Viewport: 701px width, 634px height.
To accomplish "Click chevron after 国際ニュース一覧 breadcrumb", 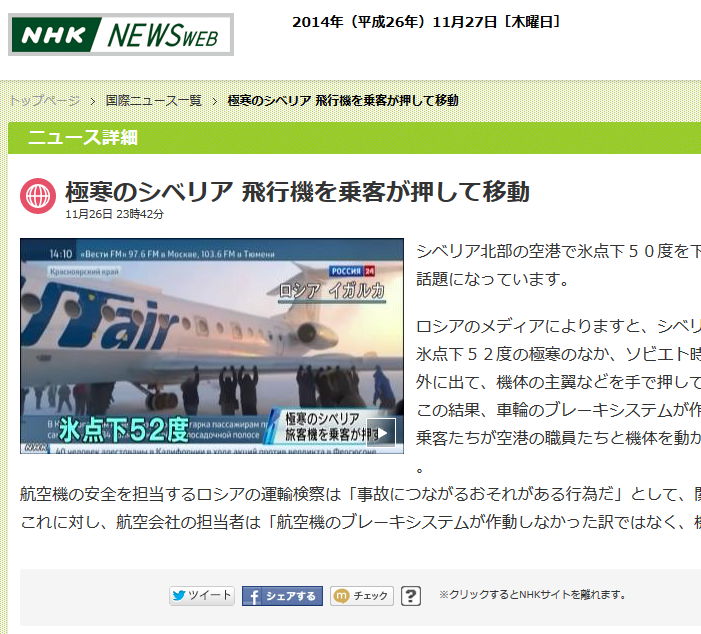I will click(x=215, y=101).
